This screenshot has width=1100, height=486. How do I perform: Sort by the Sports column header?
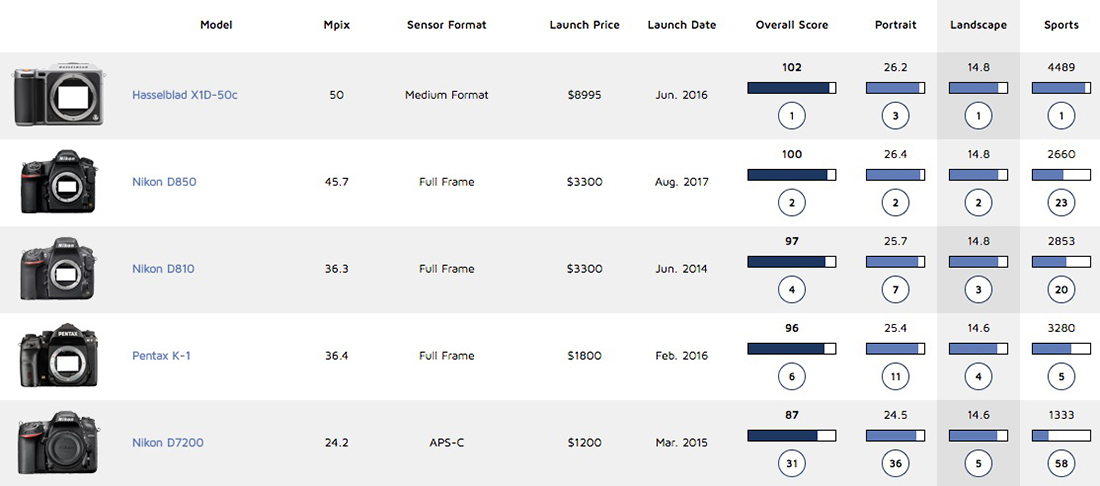[x=1061, y=25]
